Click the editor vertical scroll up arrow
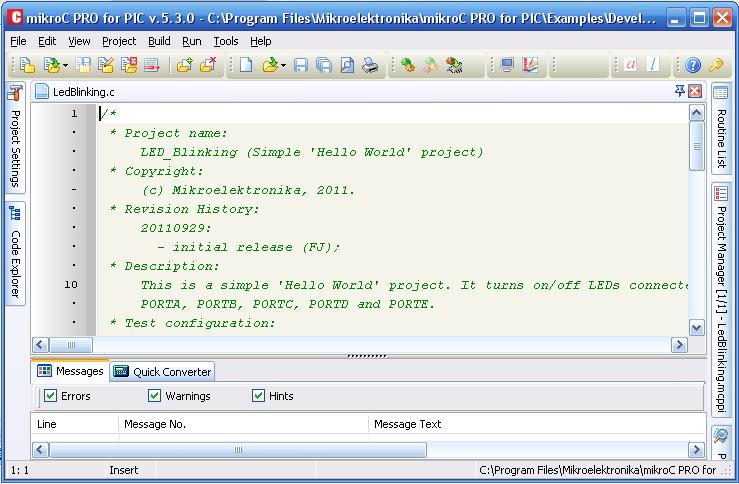Viewport: 739px width, 484px height. 697,113
